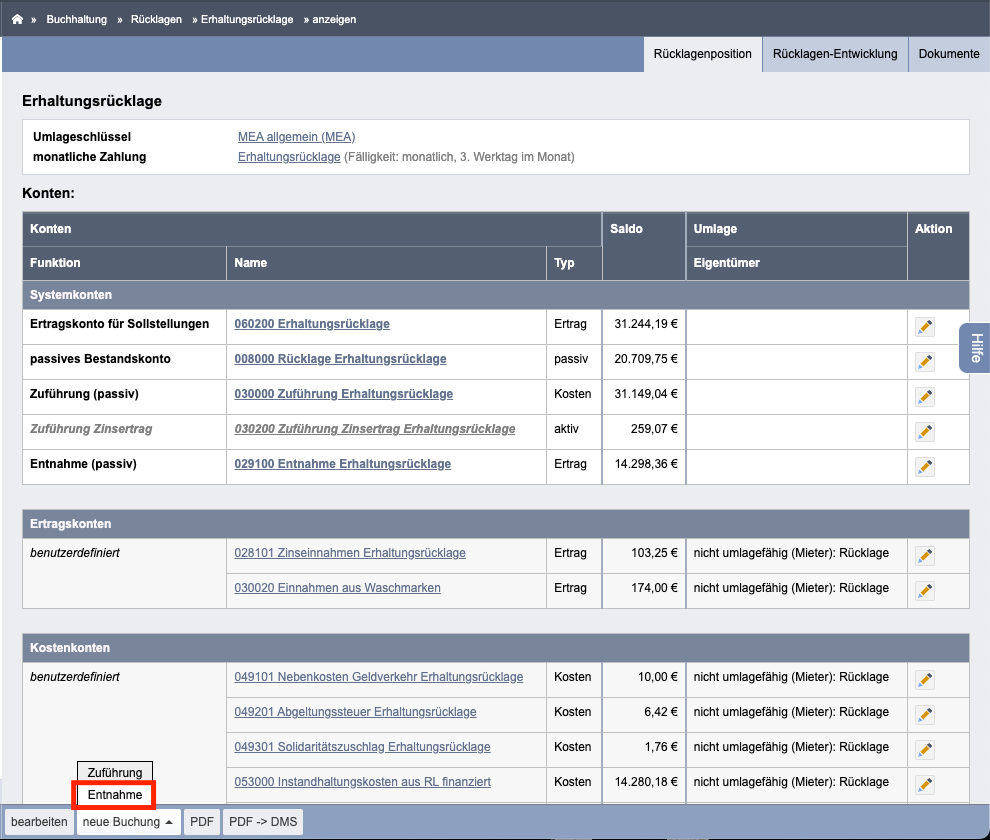Navigate to Rücklagen in the breadcrumb
Viewport: 990px width, 840px height.
156,20
